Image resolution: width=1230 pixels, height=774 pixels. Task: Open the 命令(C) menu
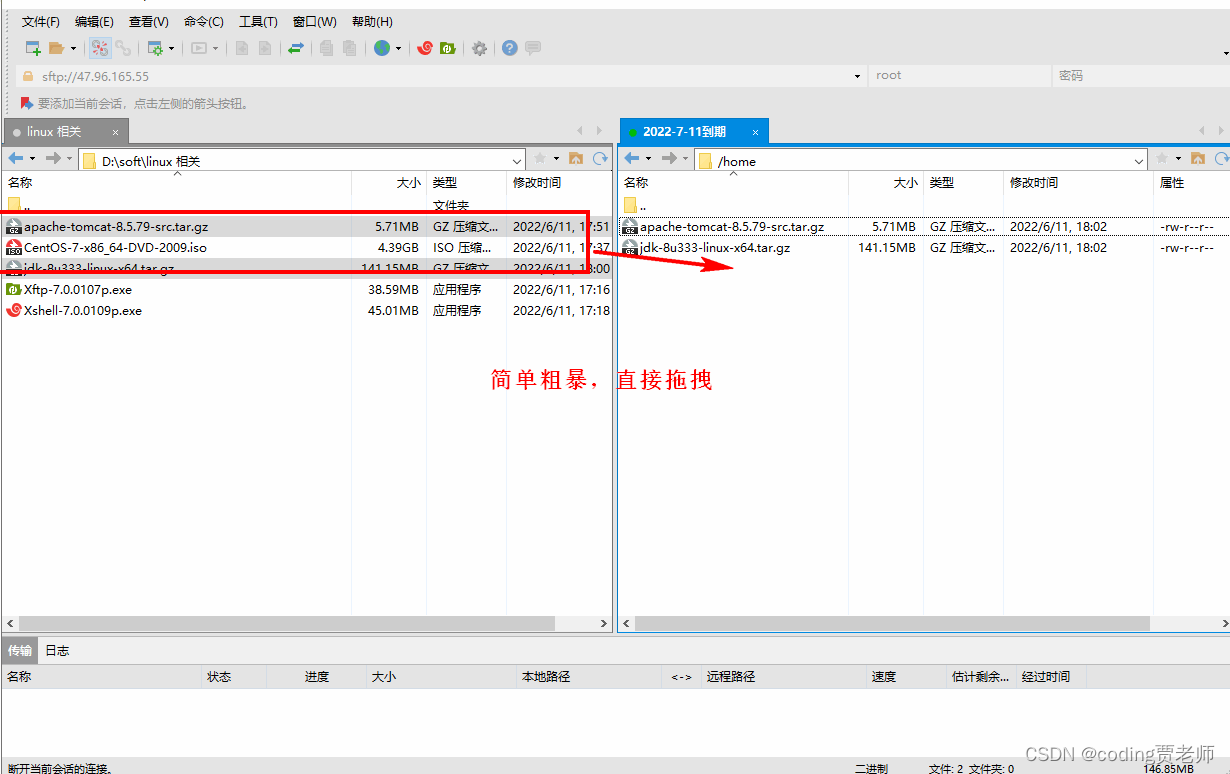(x=204, y=22)
